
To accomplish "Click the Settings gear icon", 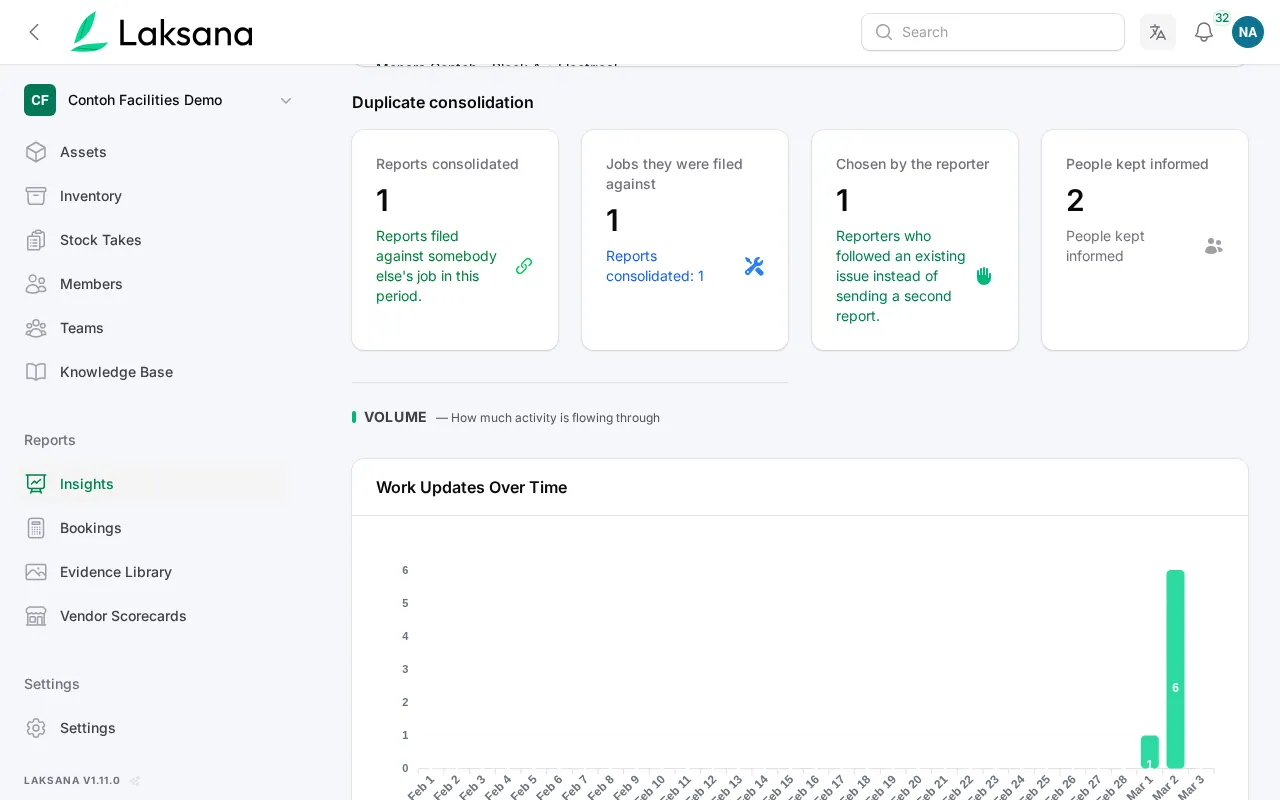I will (36, 728).
